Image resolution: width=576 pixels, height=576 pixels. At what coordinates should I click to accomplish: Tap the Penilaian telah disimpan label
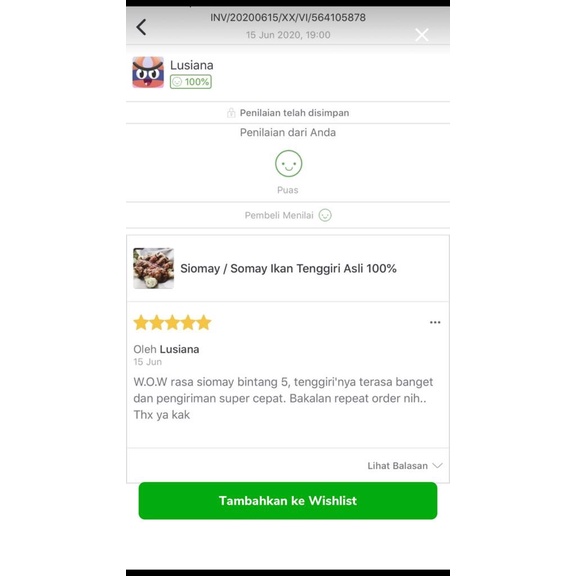tap(294, 113)
